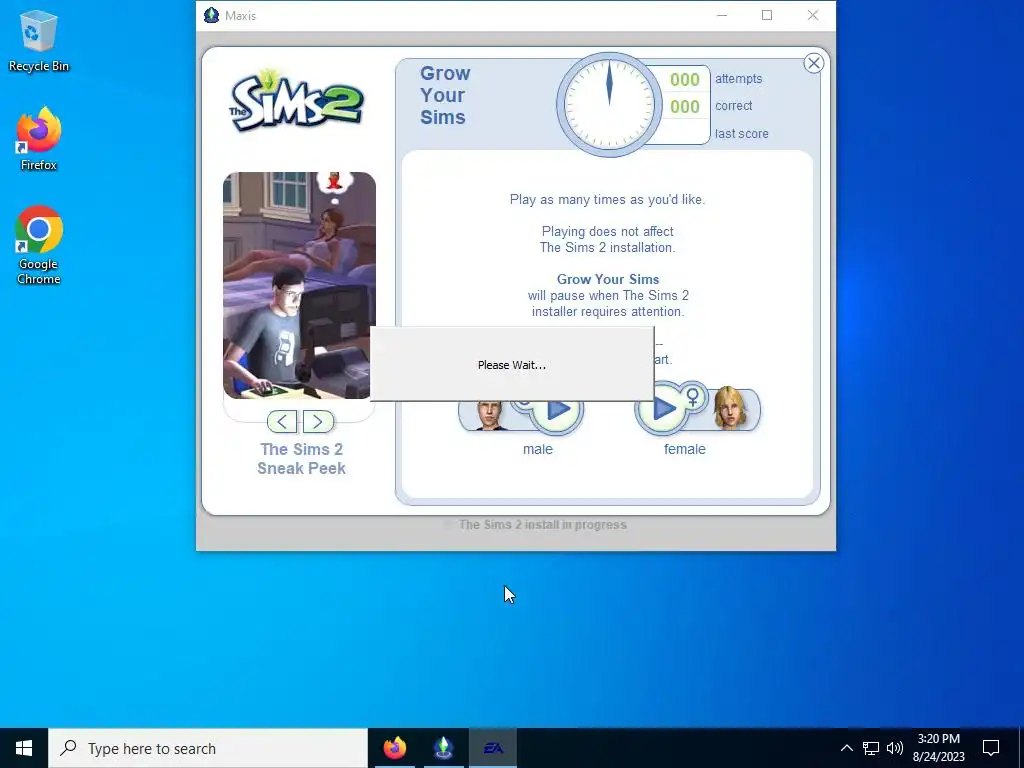Image resolution: width=1024 pixels, height=768 pixels.
Task: Click the Maxis window title icon
Action: point(211,15)
